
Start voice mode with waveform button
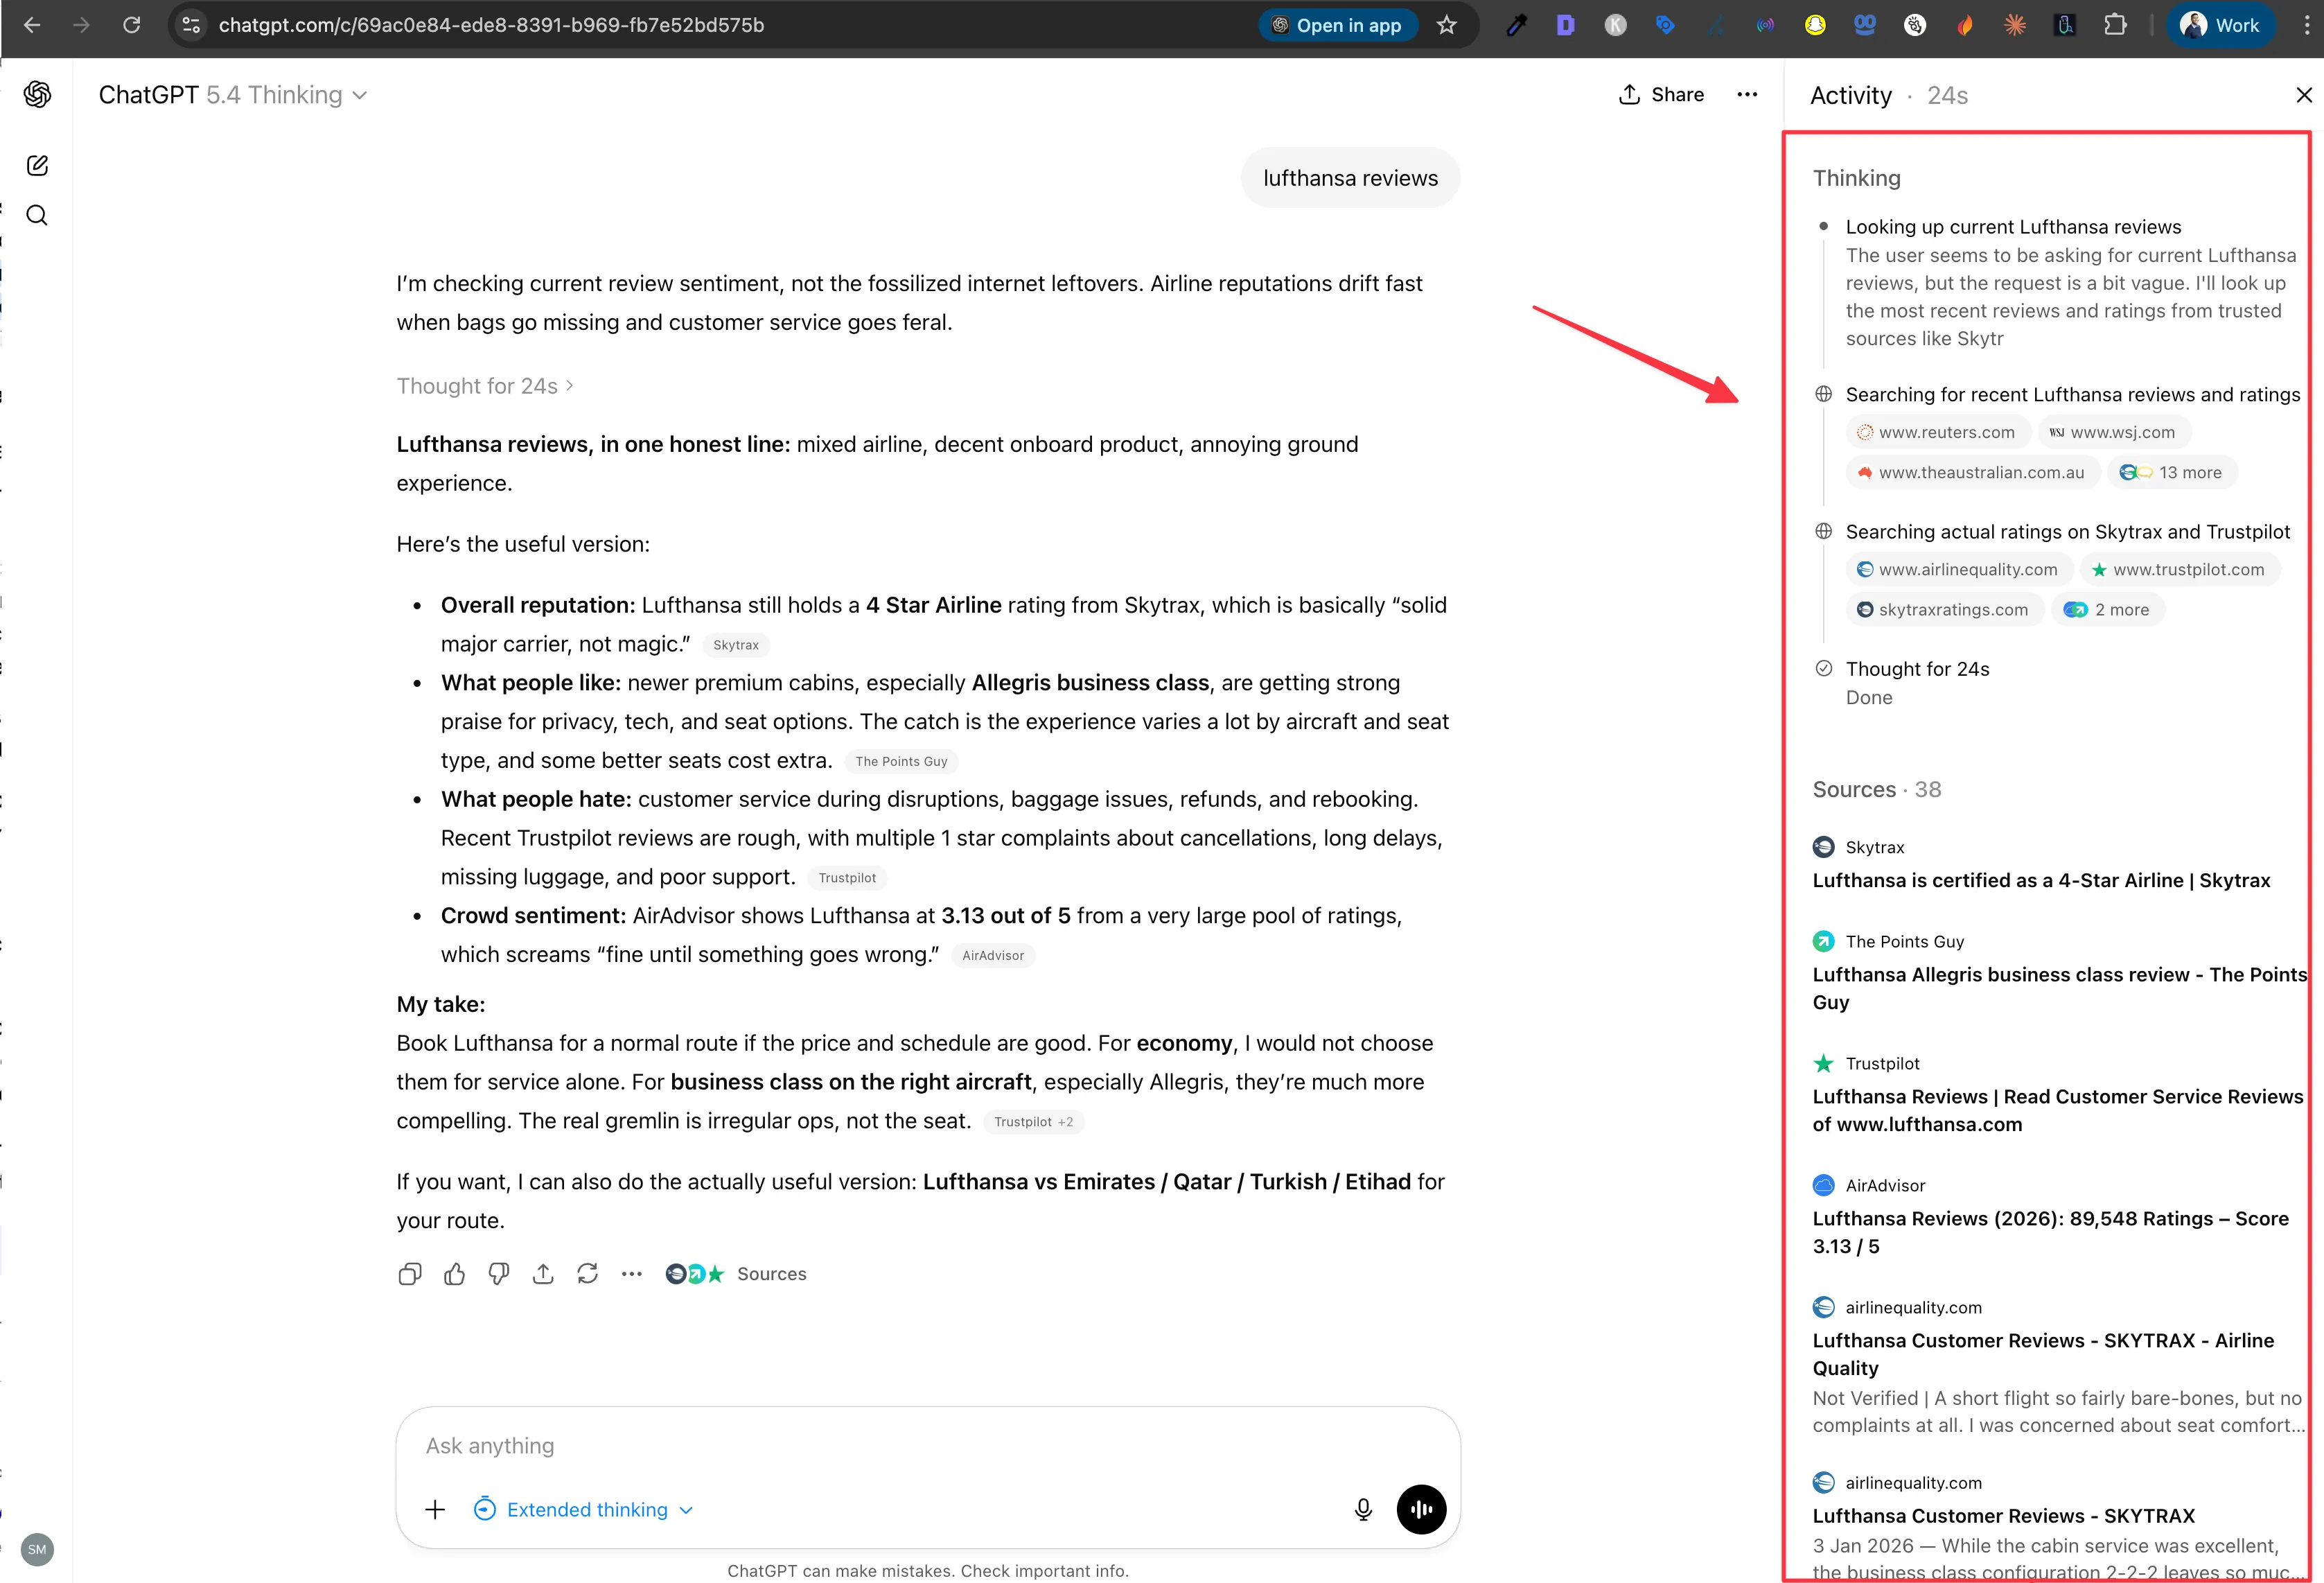(1421, 1509)
